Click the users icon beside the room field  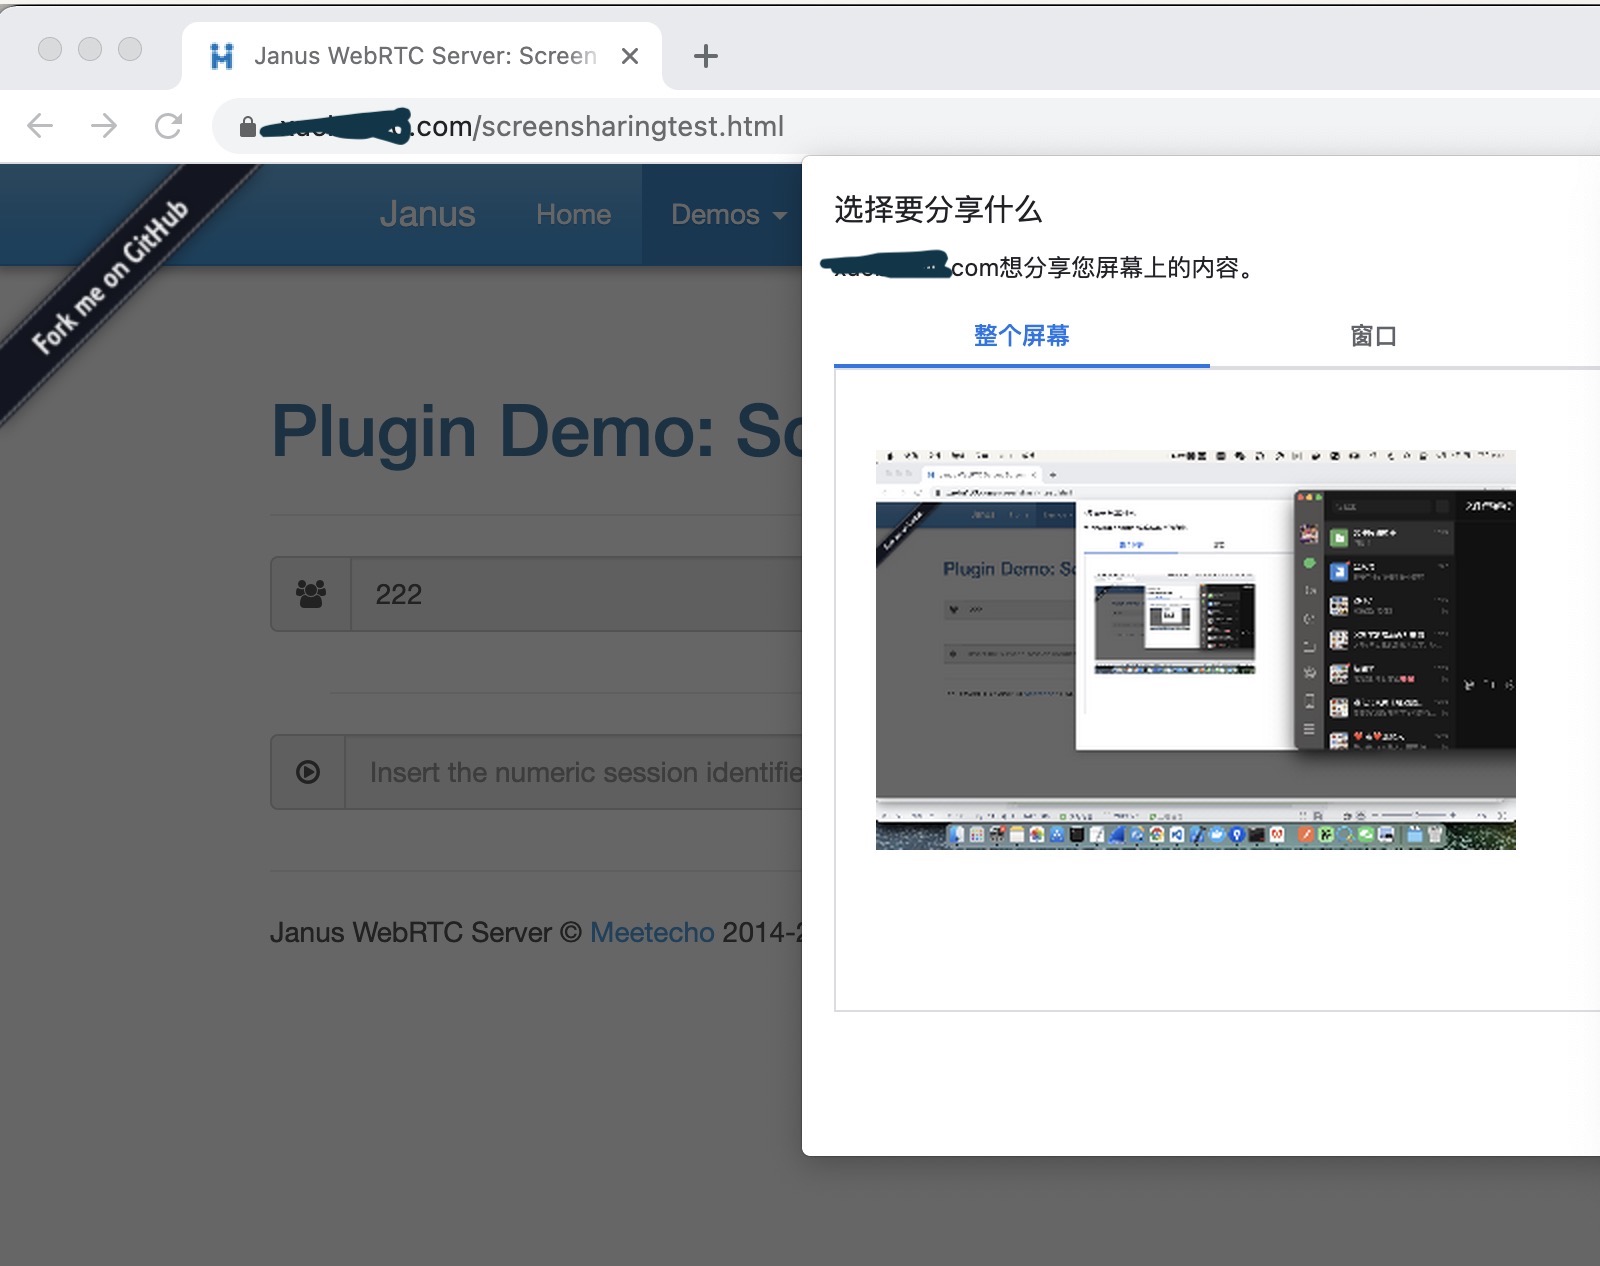click(x=309, y=593)
